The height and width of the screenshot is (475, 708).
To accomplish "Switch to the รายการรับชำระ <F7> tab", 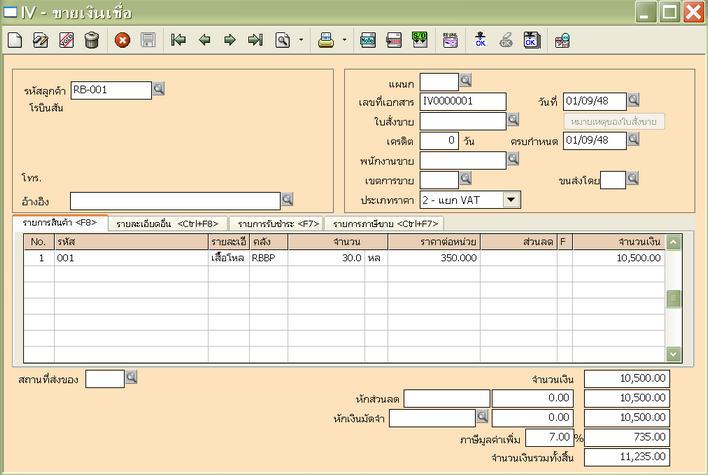I will pyautogui.click(x=275, y=224).
